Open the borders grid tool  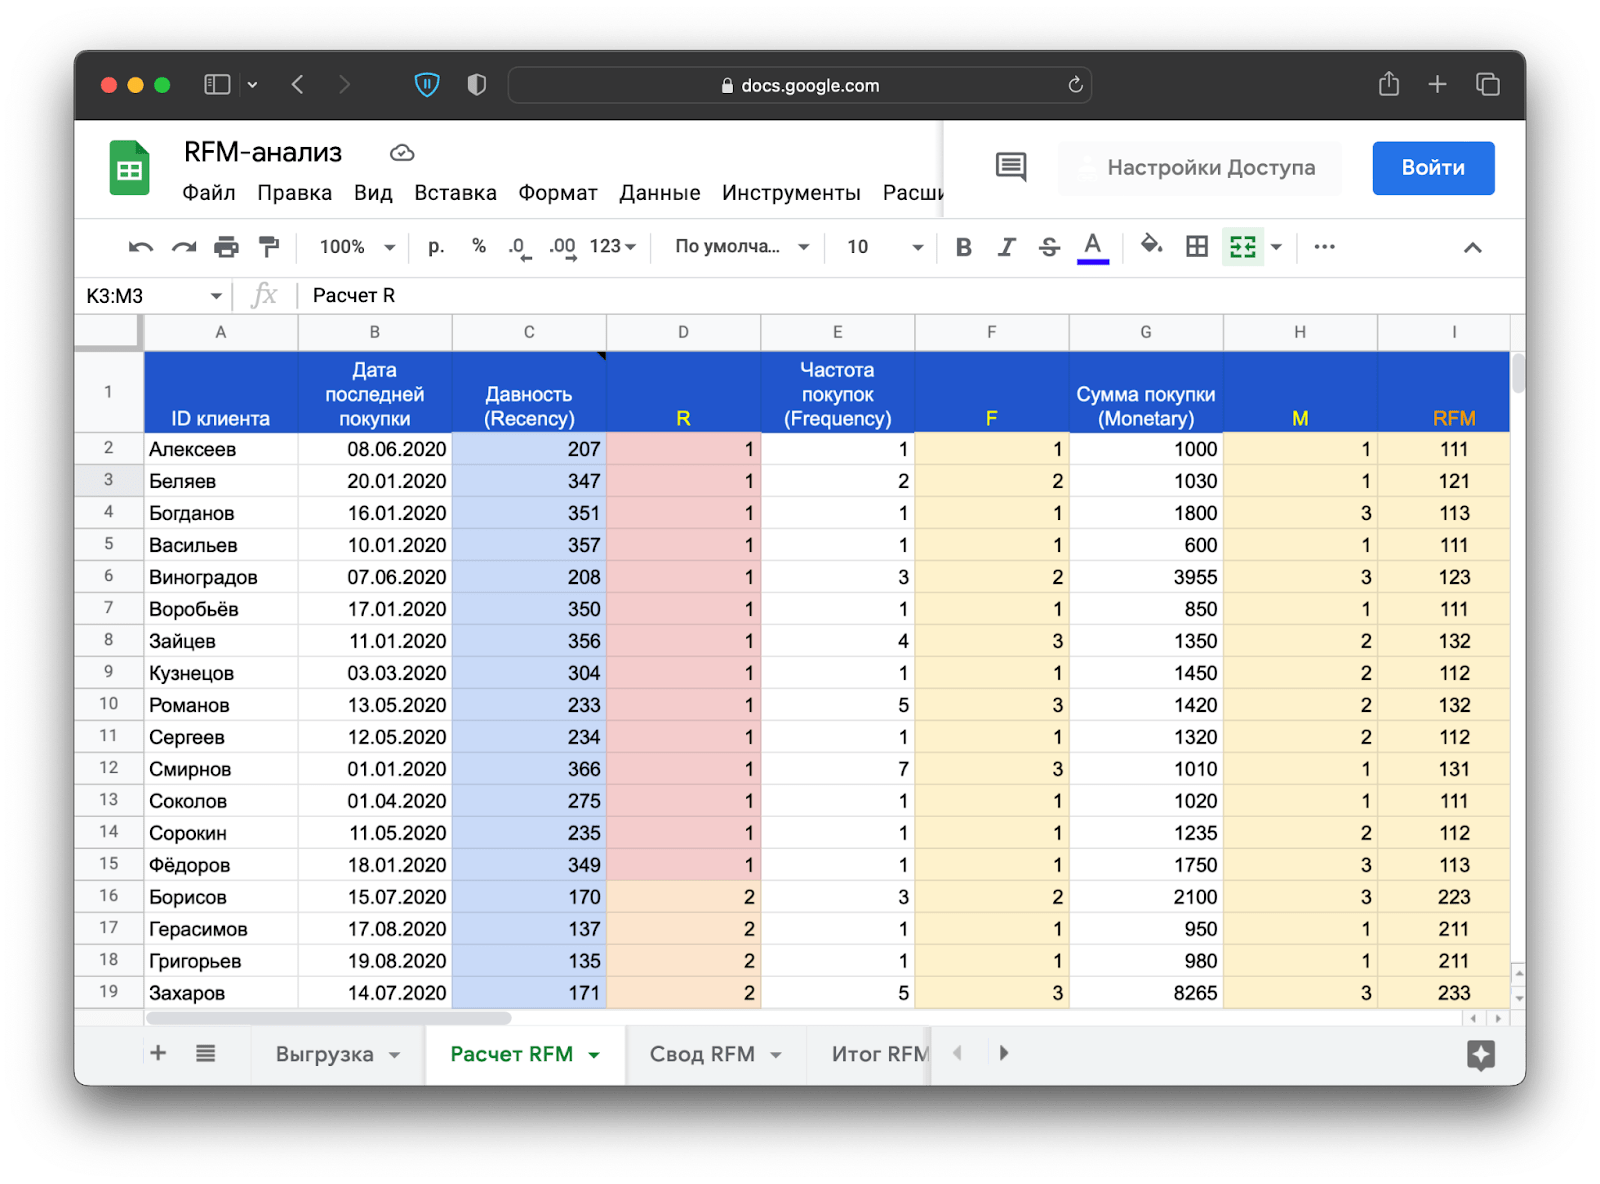point(1196,247)
